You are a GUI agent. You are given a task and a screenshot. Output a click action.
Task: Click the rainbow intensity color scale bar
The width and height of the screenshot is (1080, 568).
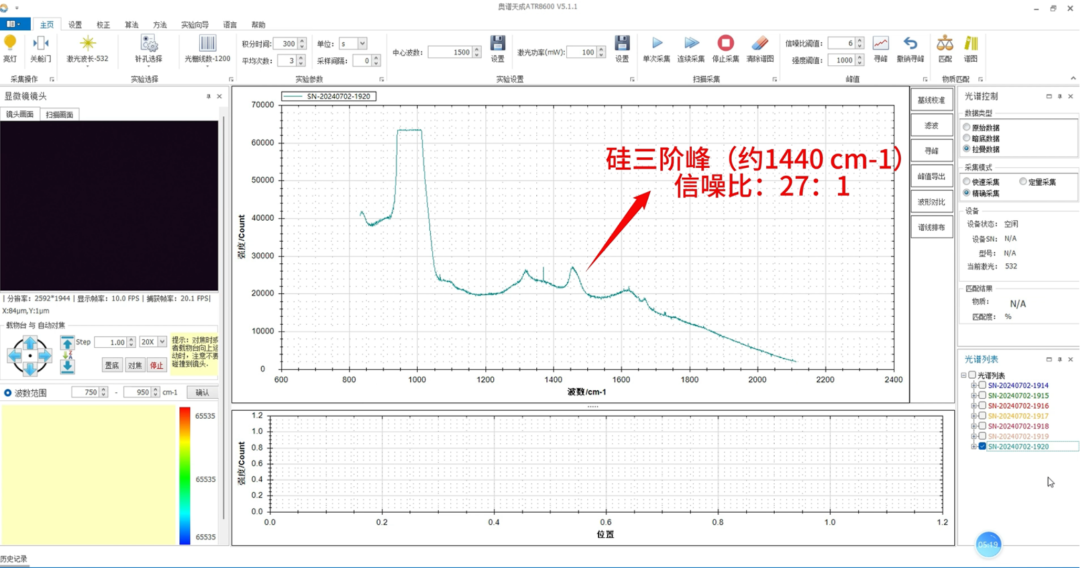(x=184, y=475)
